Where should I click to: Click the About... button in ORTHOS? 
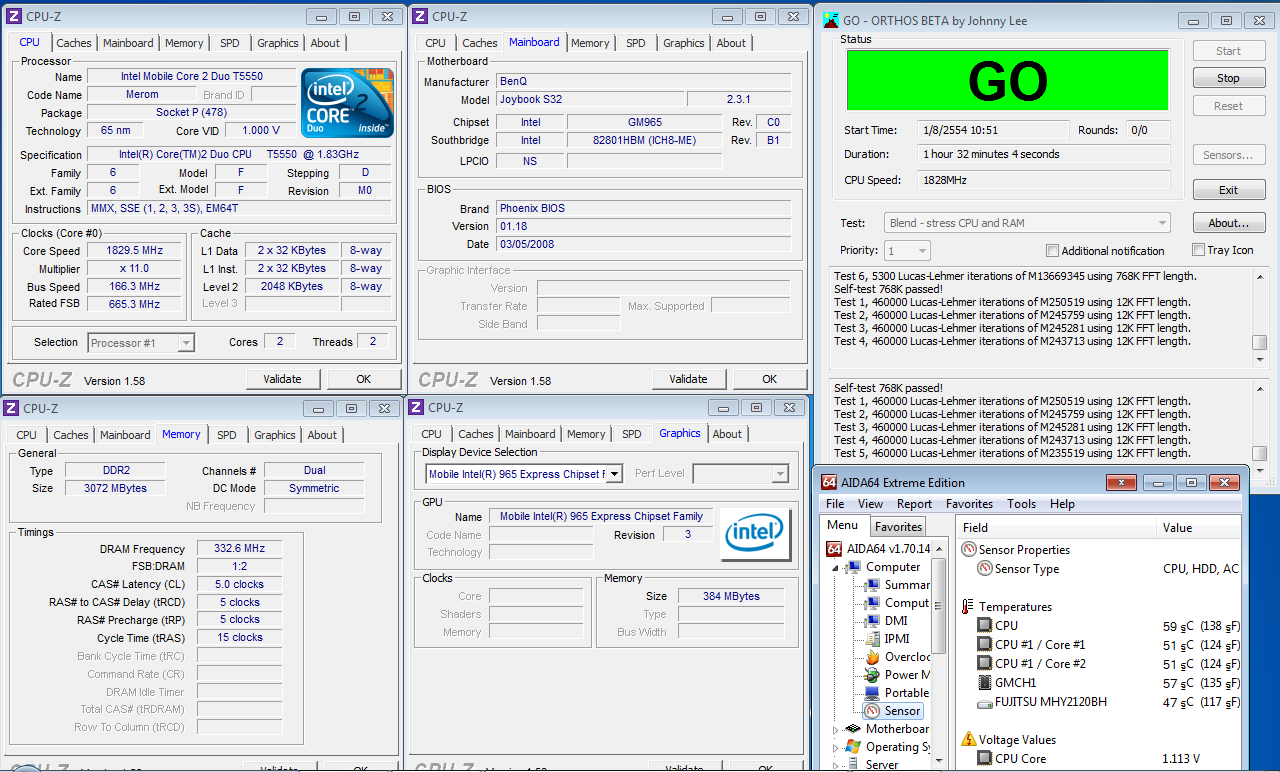pos(1228,223)
